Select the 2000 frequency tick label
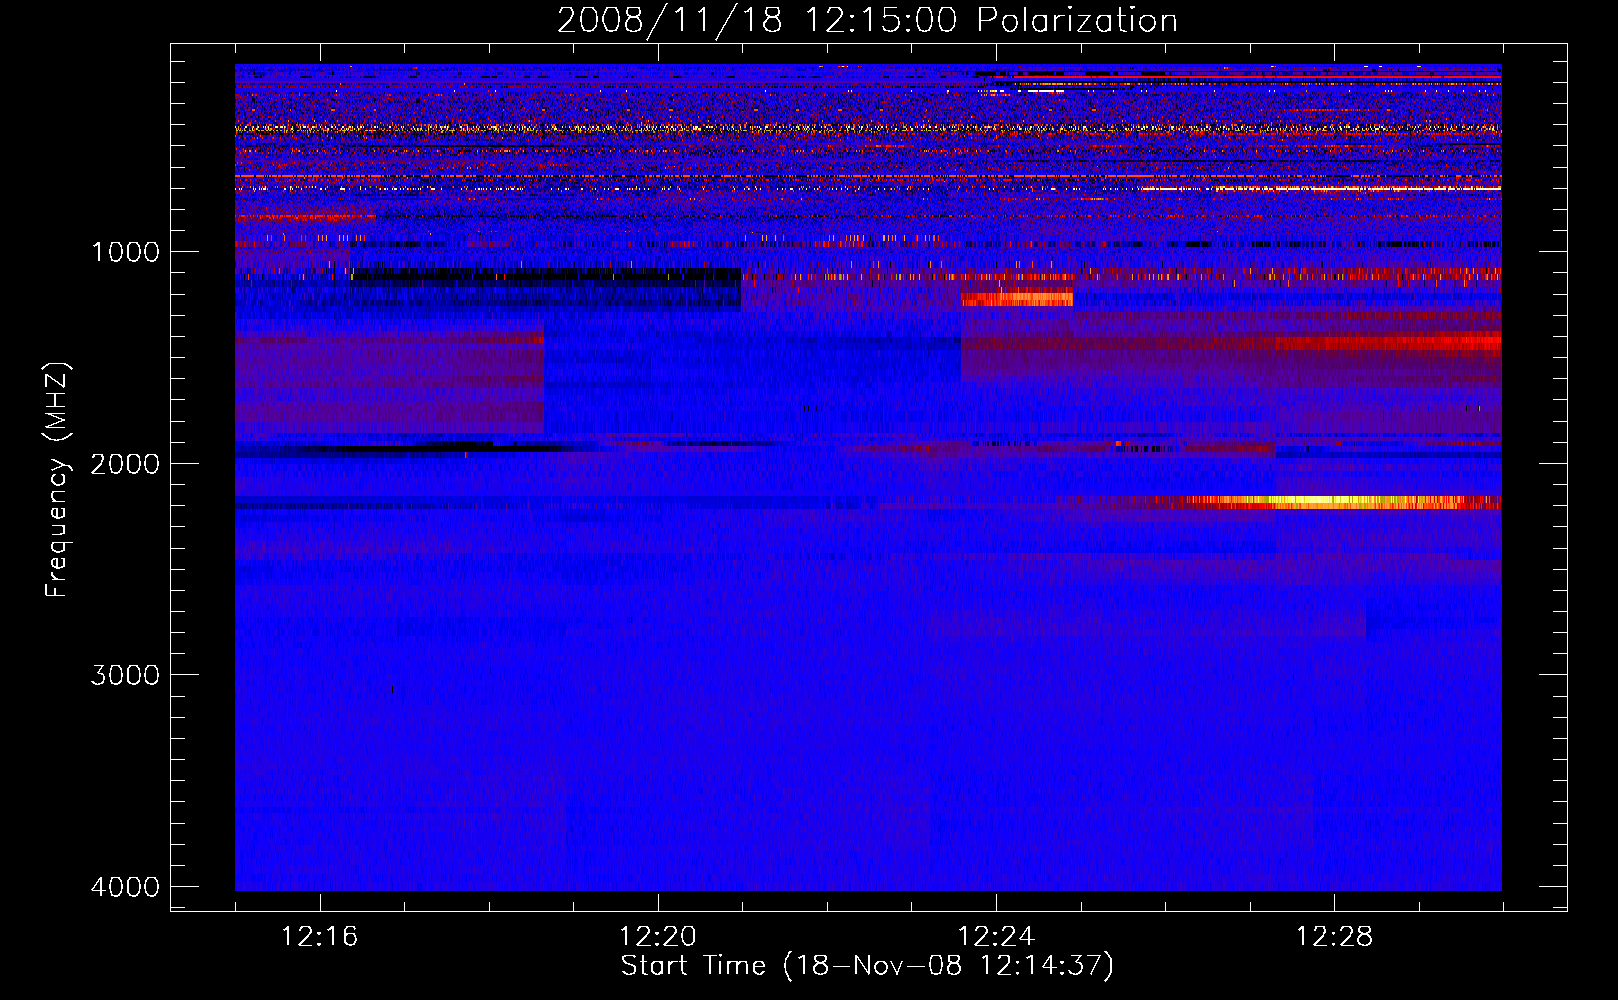The image size is (1618, 1000). (125, 463)
